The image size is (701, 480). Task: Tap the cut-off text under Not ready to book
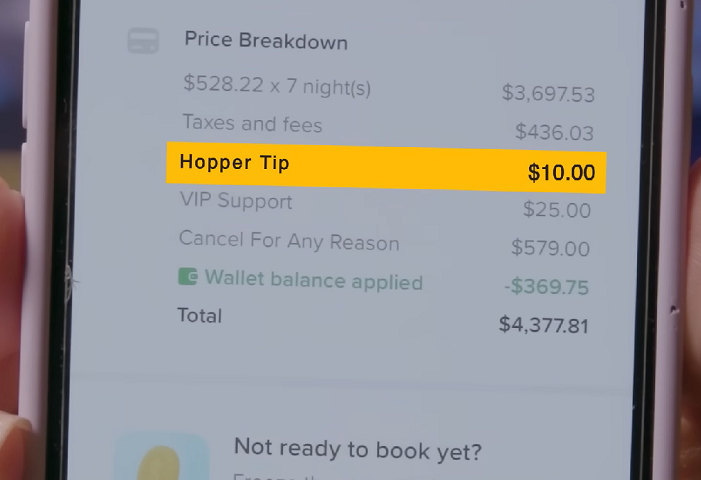click(x=270, y=475)
